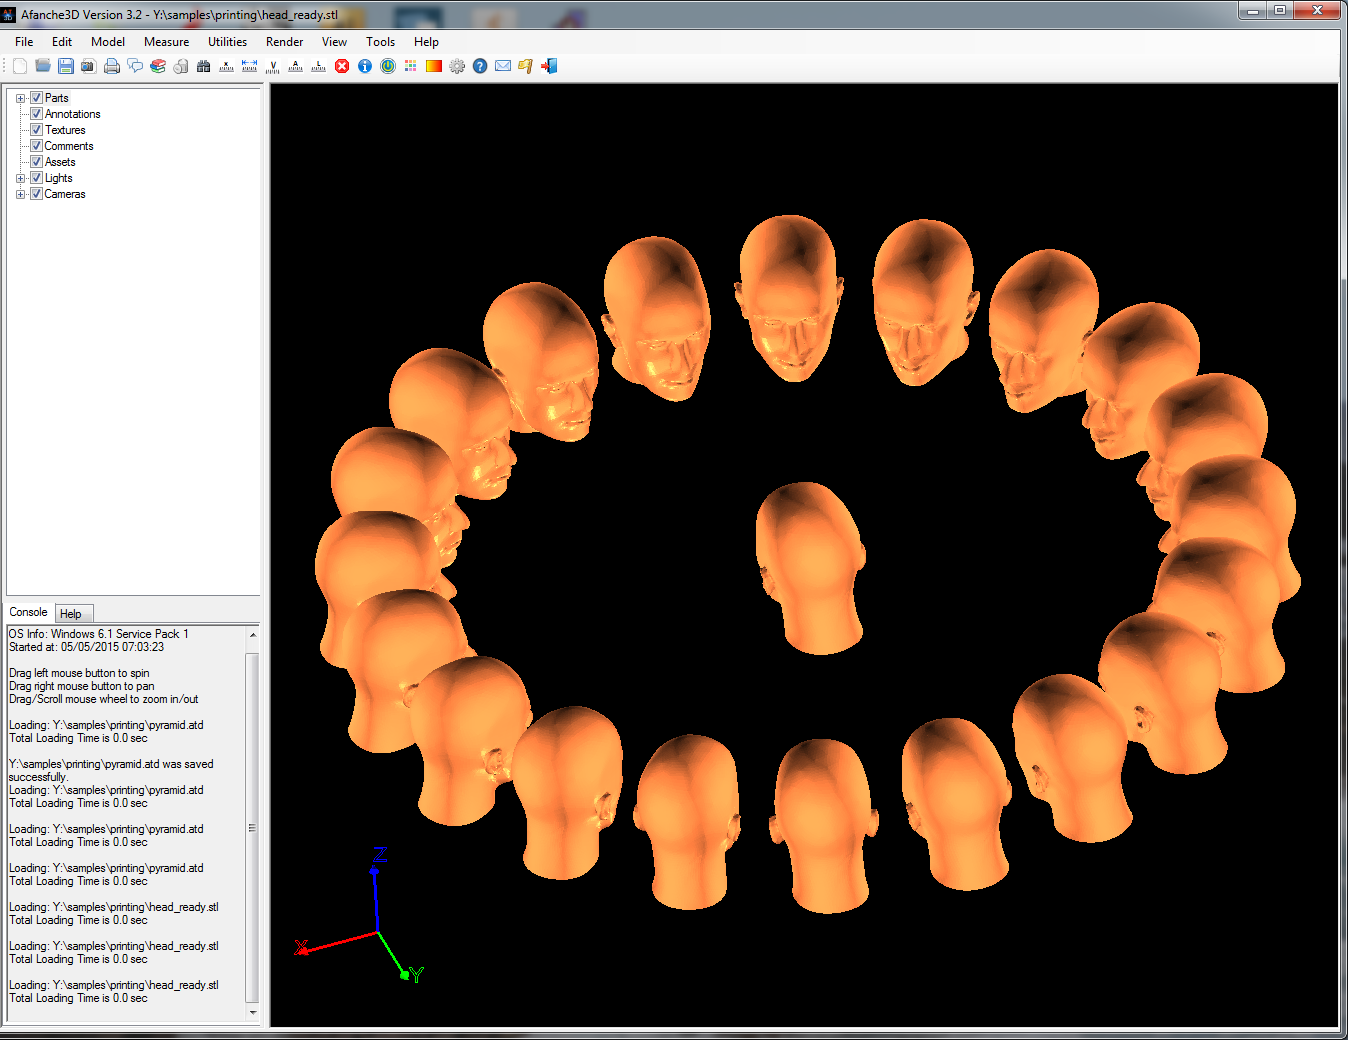Expand the Lights tree node
Image resolution: width=1348 pixels, height=1040 pixels.
(20, 178)
